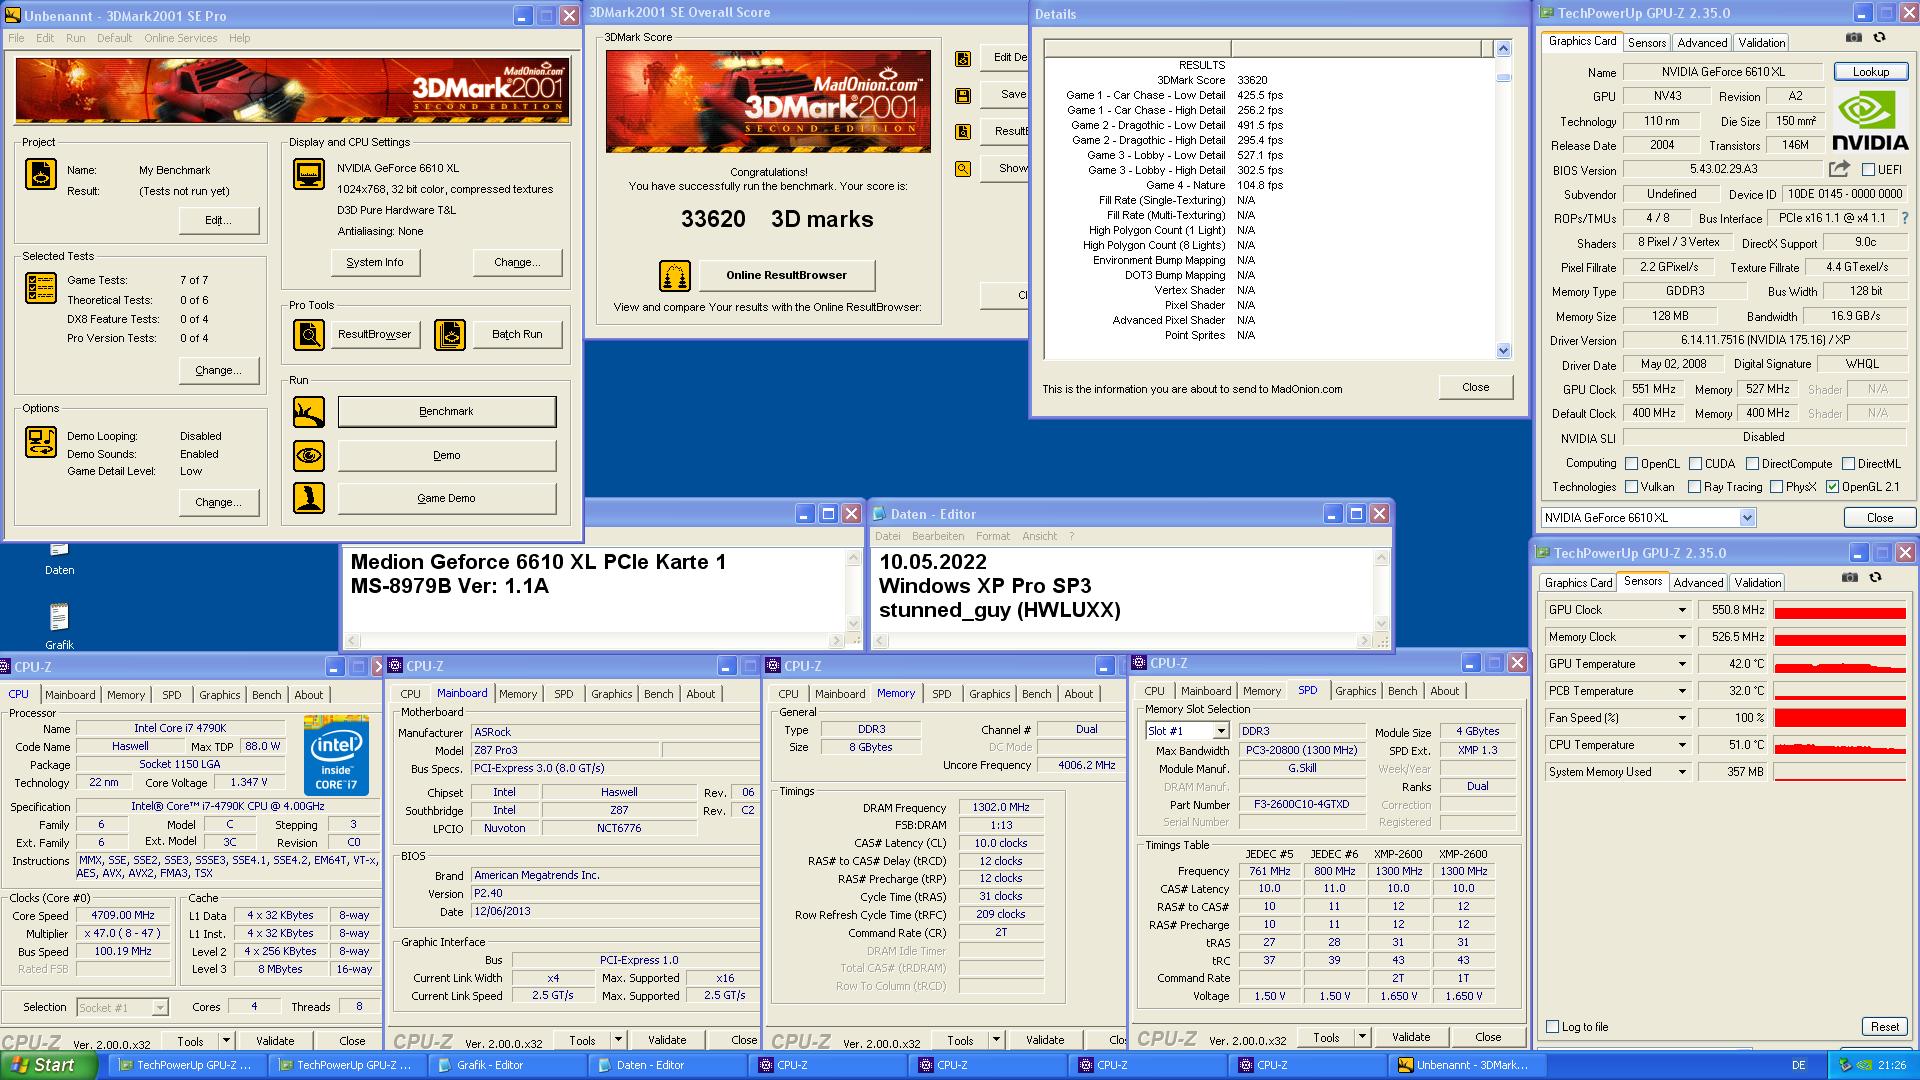Open the Default menu in 3DMark

pos(114,38)
